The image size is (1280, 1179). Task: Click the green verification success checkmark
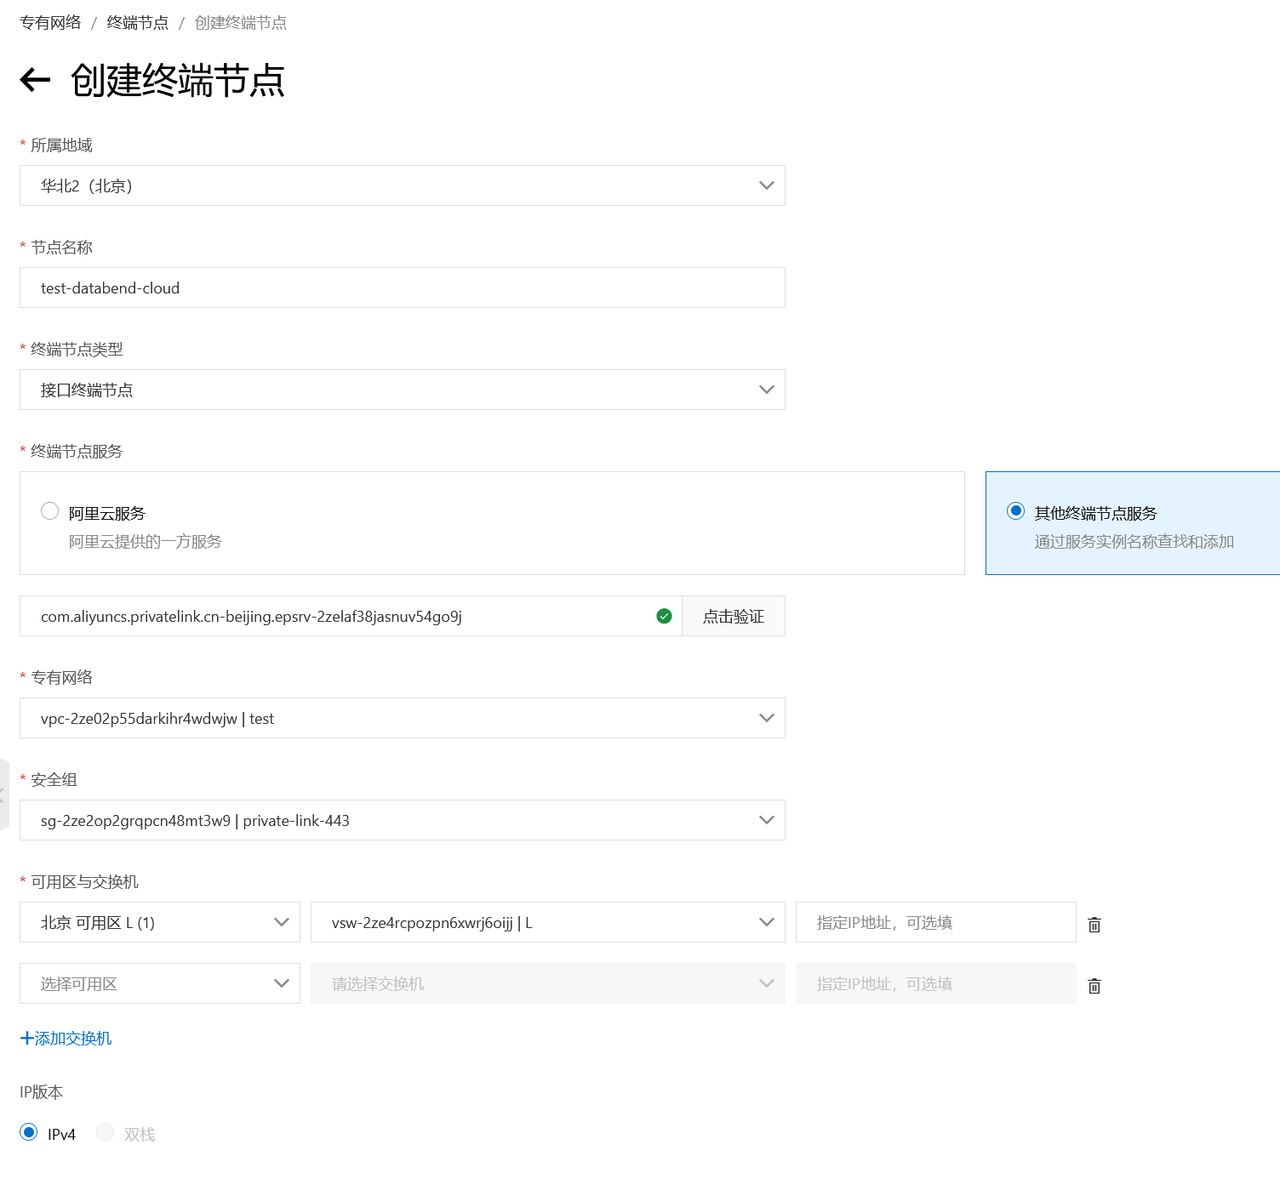click(x=664, y=616)
